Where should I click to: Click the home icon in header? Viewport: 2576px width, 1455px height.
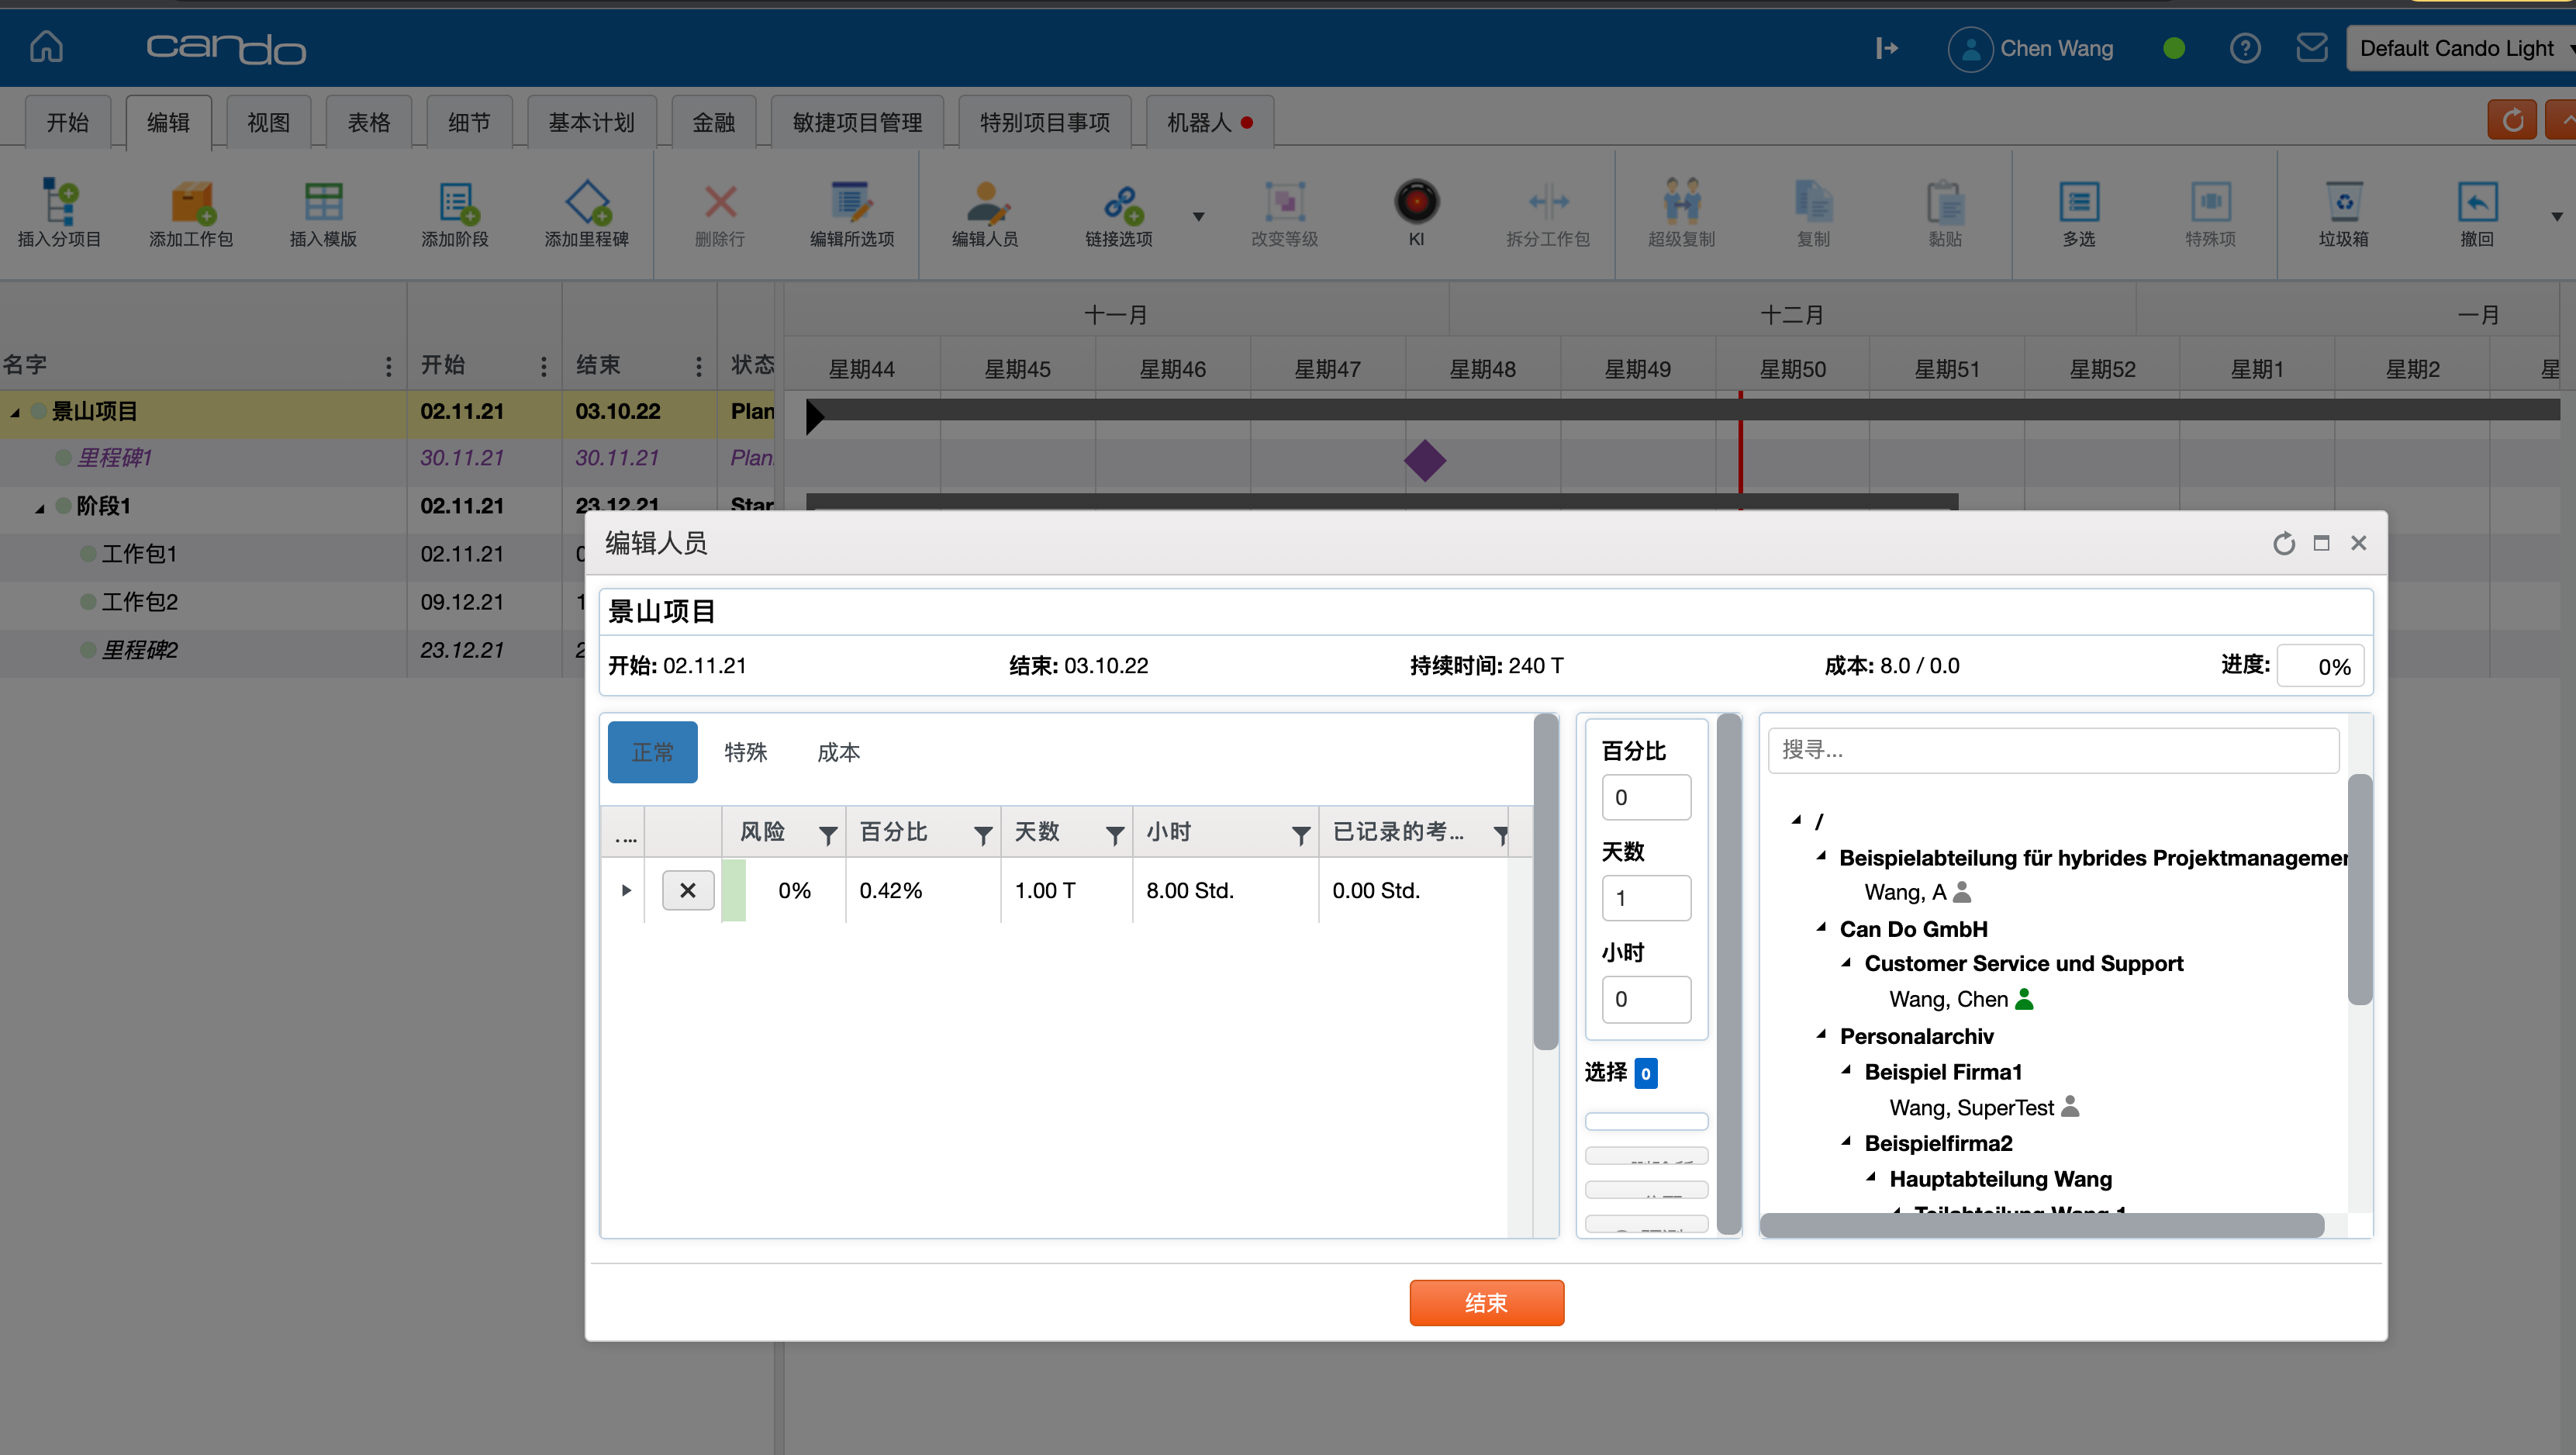tap(46, 46)
